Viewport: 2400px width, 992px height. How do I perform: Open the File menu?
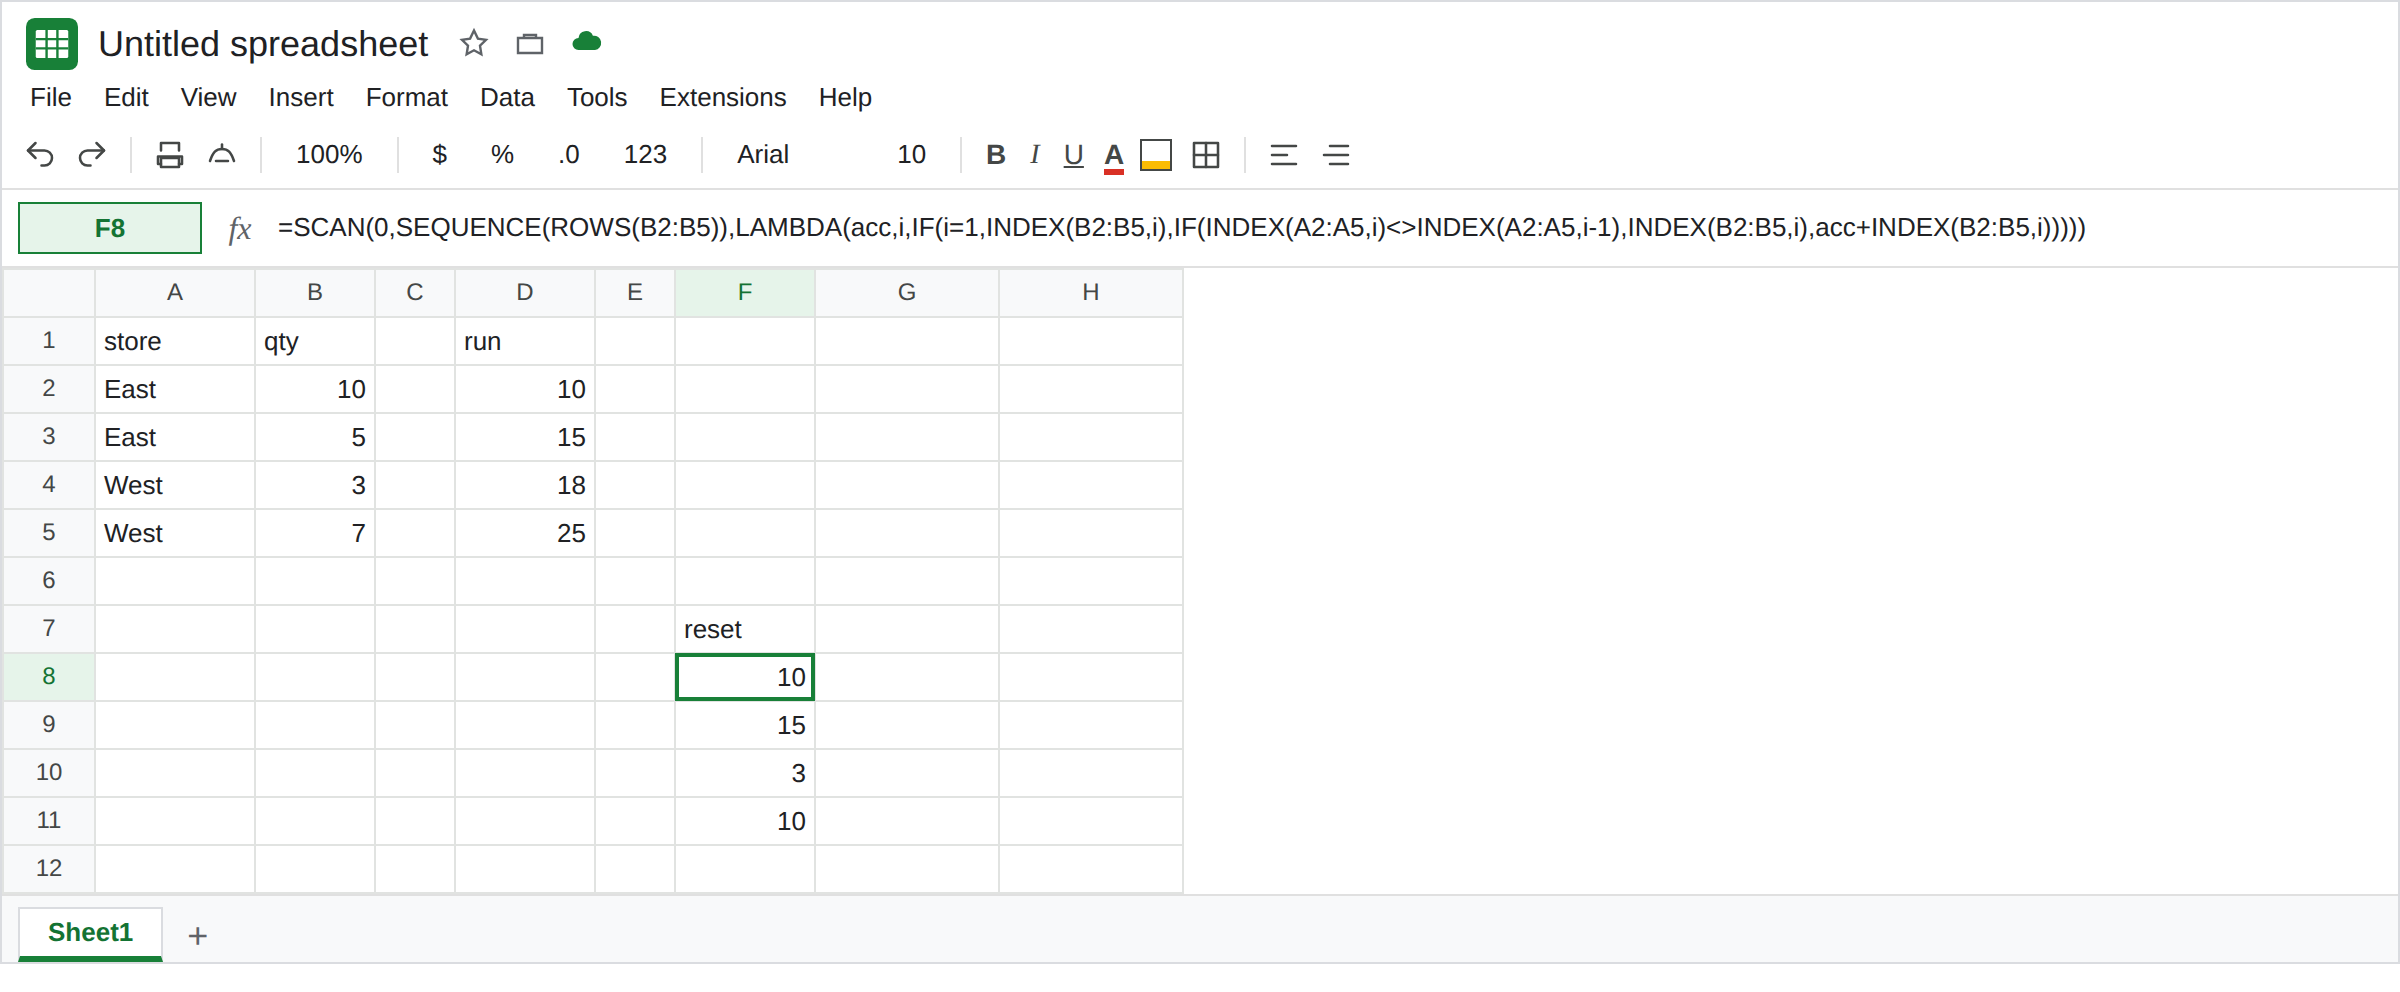[x=51, y=97]
